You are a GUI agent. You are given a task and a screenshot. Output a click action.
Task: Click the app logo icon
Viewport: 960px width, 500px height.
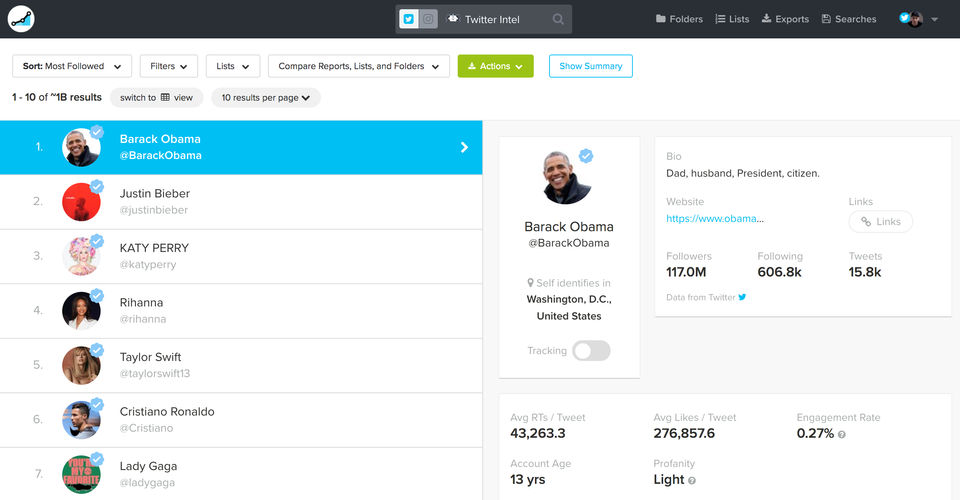tap(21, 18)
